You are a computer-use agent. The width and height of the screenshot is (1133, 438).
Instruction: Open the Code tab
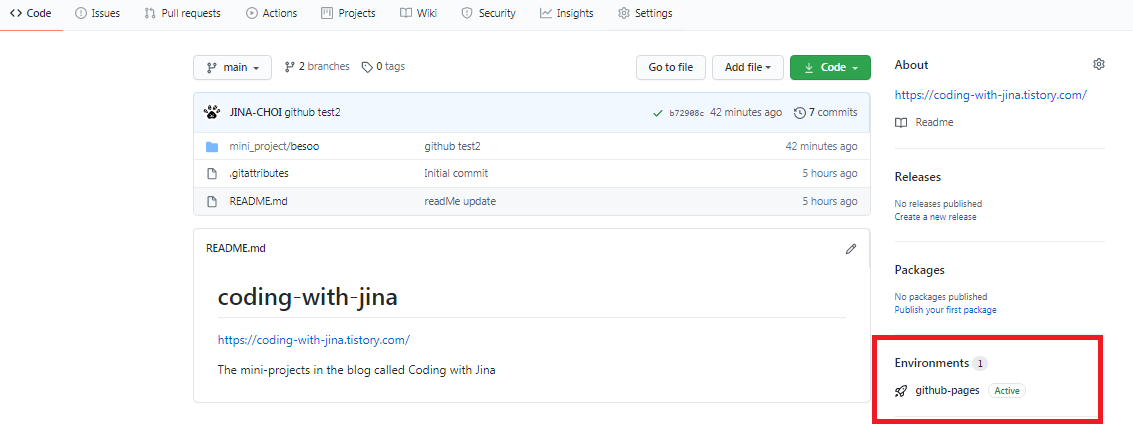[x=31, y=13]
